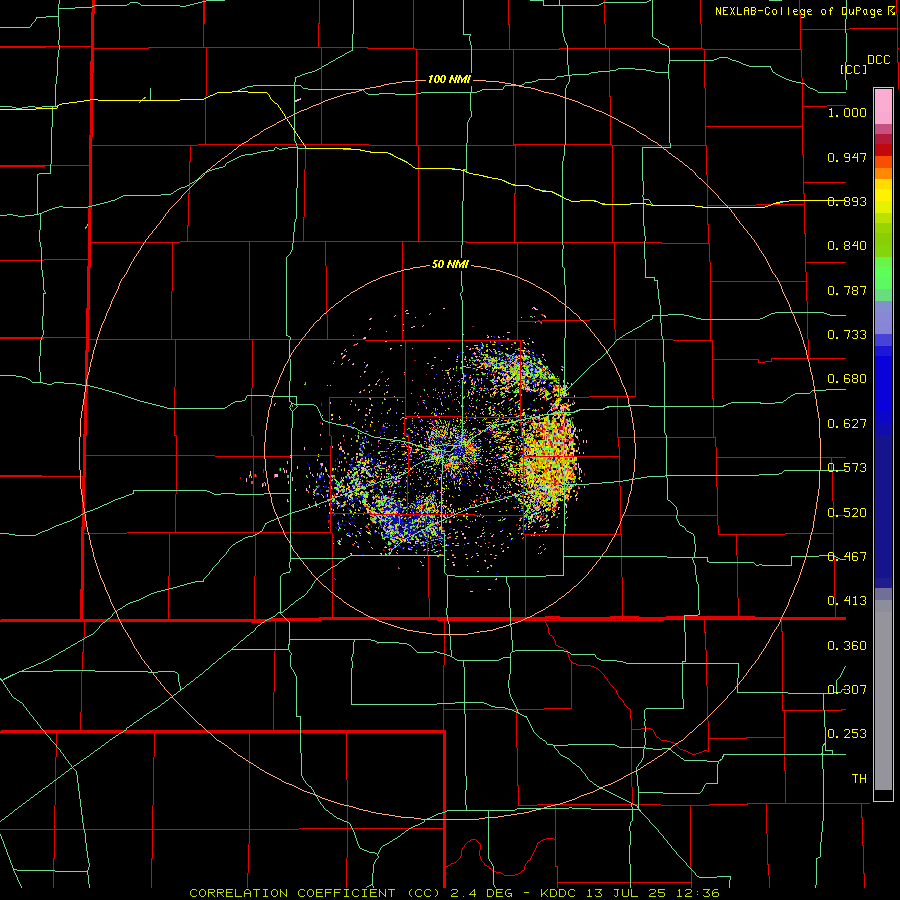The height and width of the screenshot is (900, 900).
Task: Click the 0.733 legend value
Action: [x=847, y=335]
